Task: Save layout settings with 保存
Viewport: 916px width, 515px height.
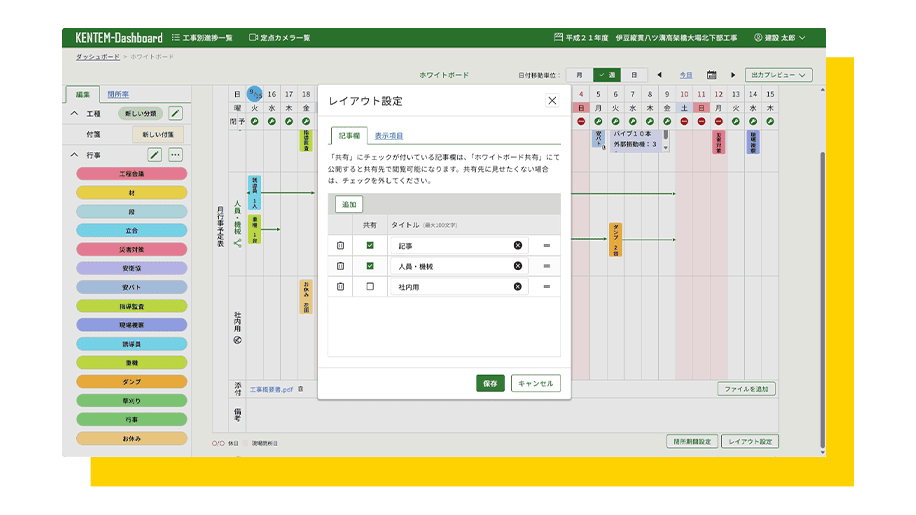Action: 490,384
